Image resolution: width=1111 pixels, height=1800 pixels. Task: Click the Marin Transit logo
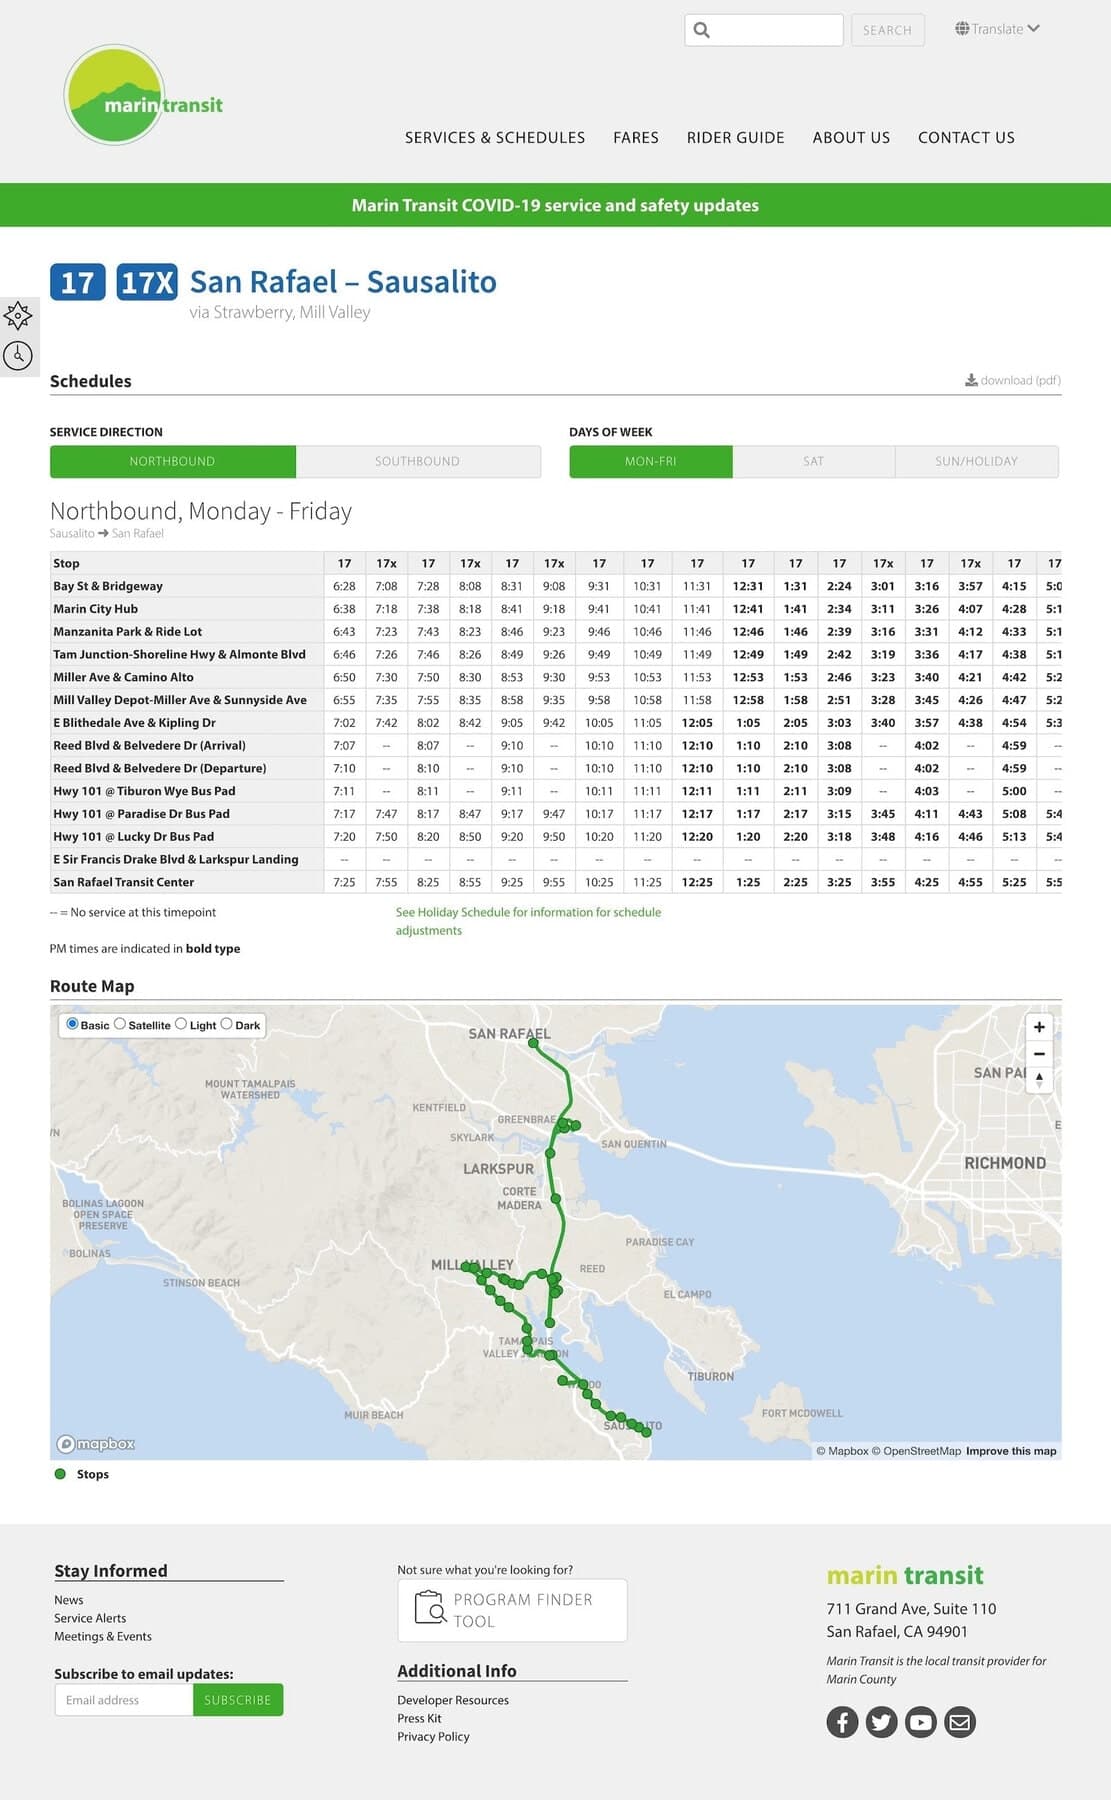143,95
